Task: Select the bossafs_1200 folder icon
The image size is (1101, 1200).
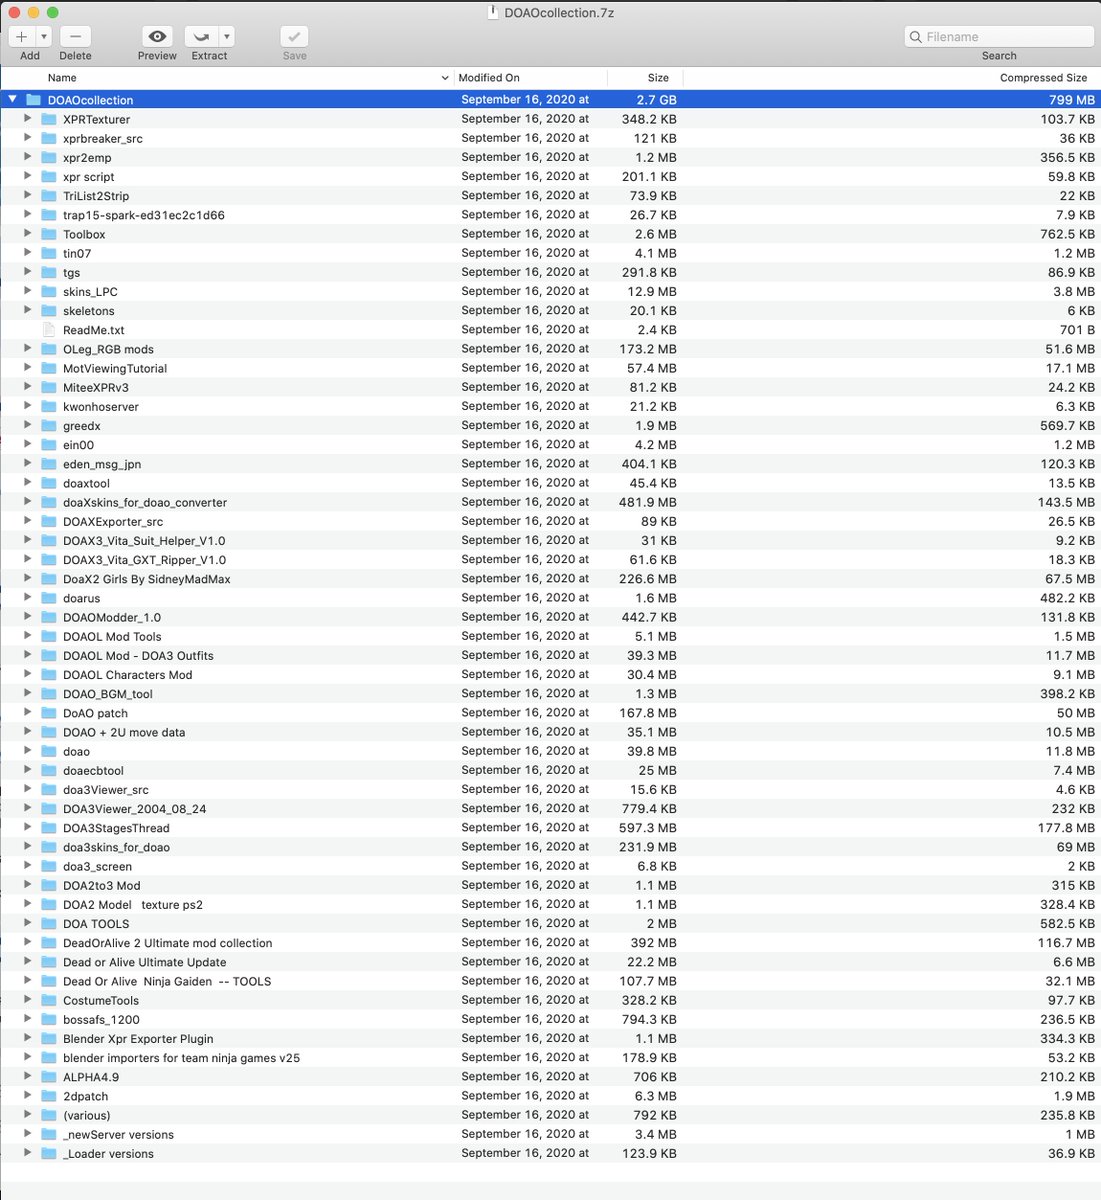Action: 49,1019
